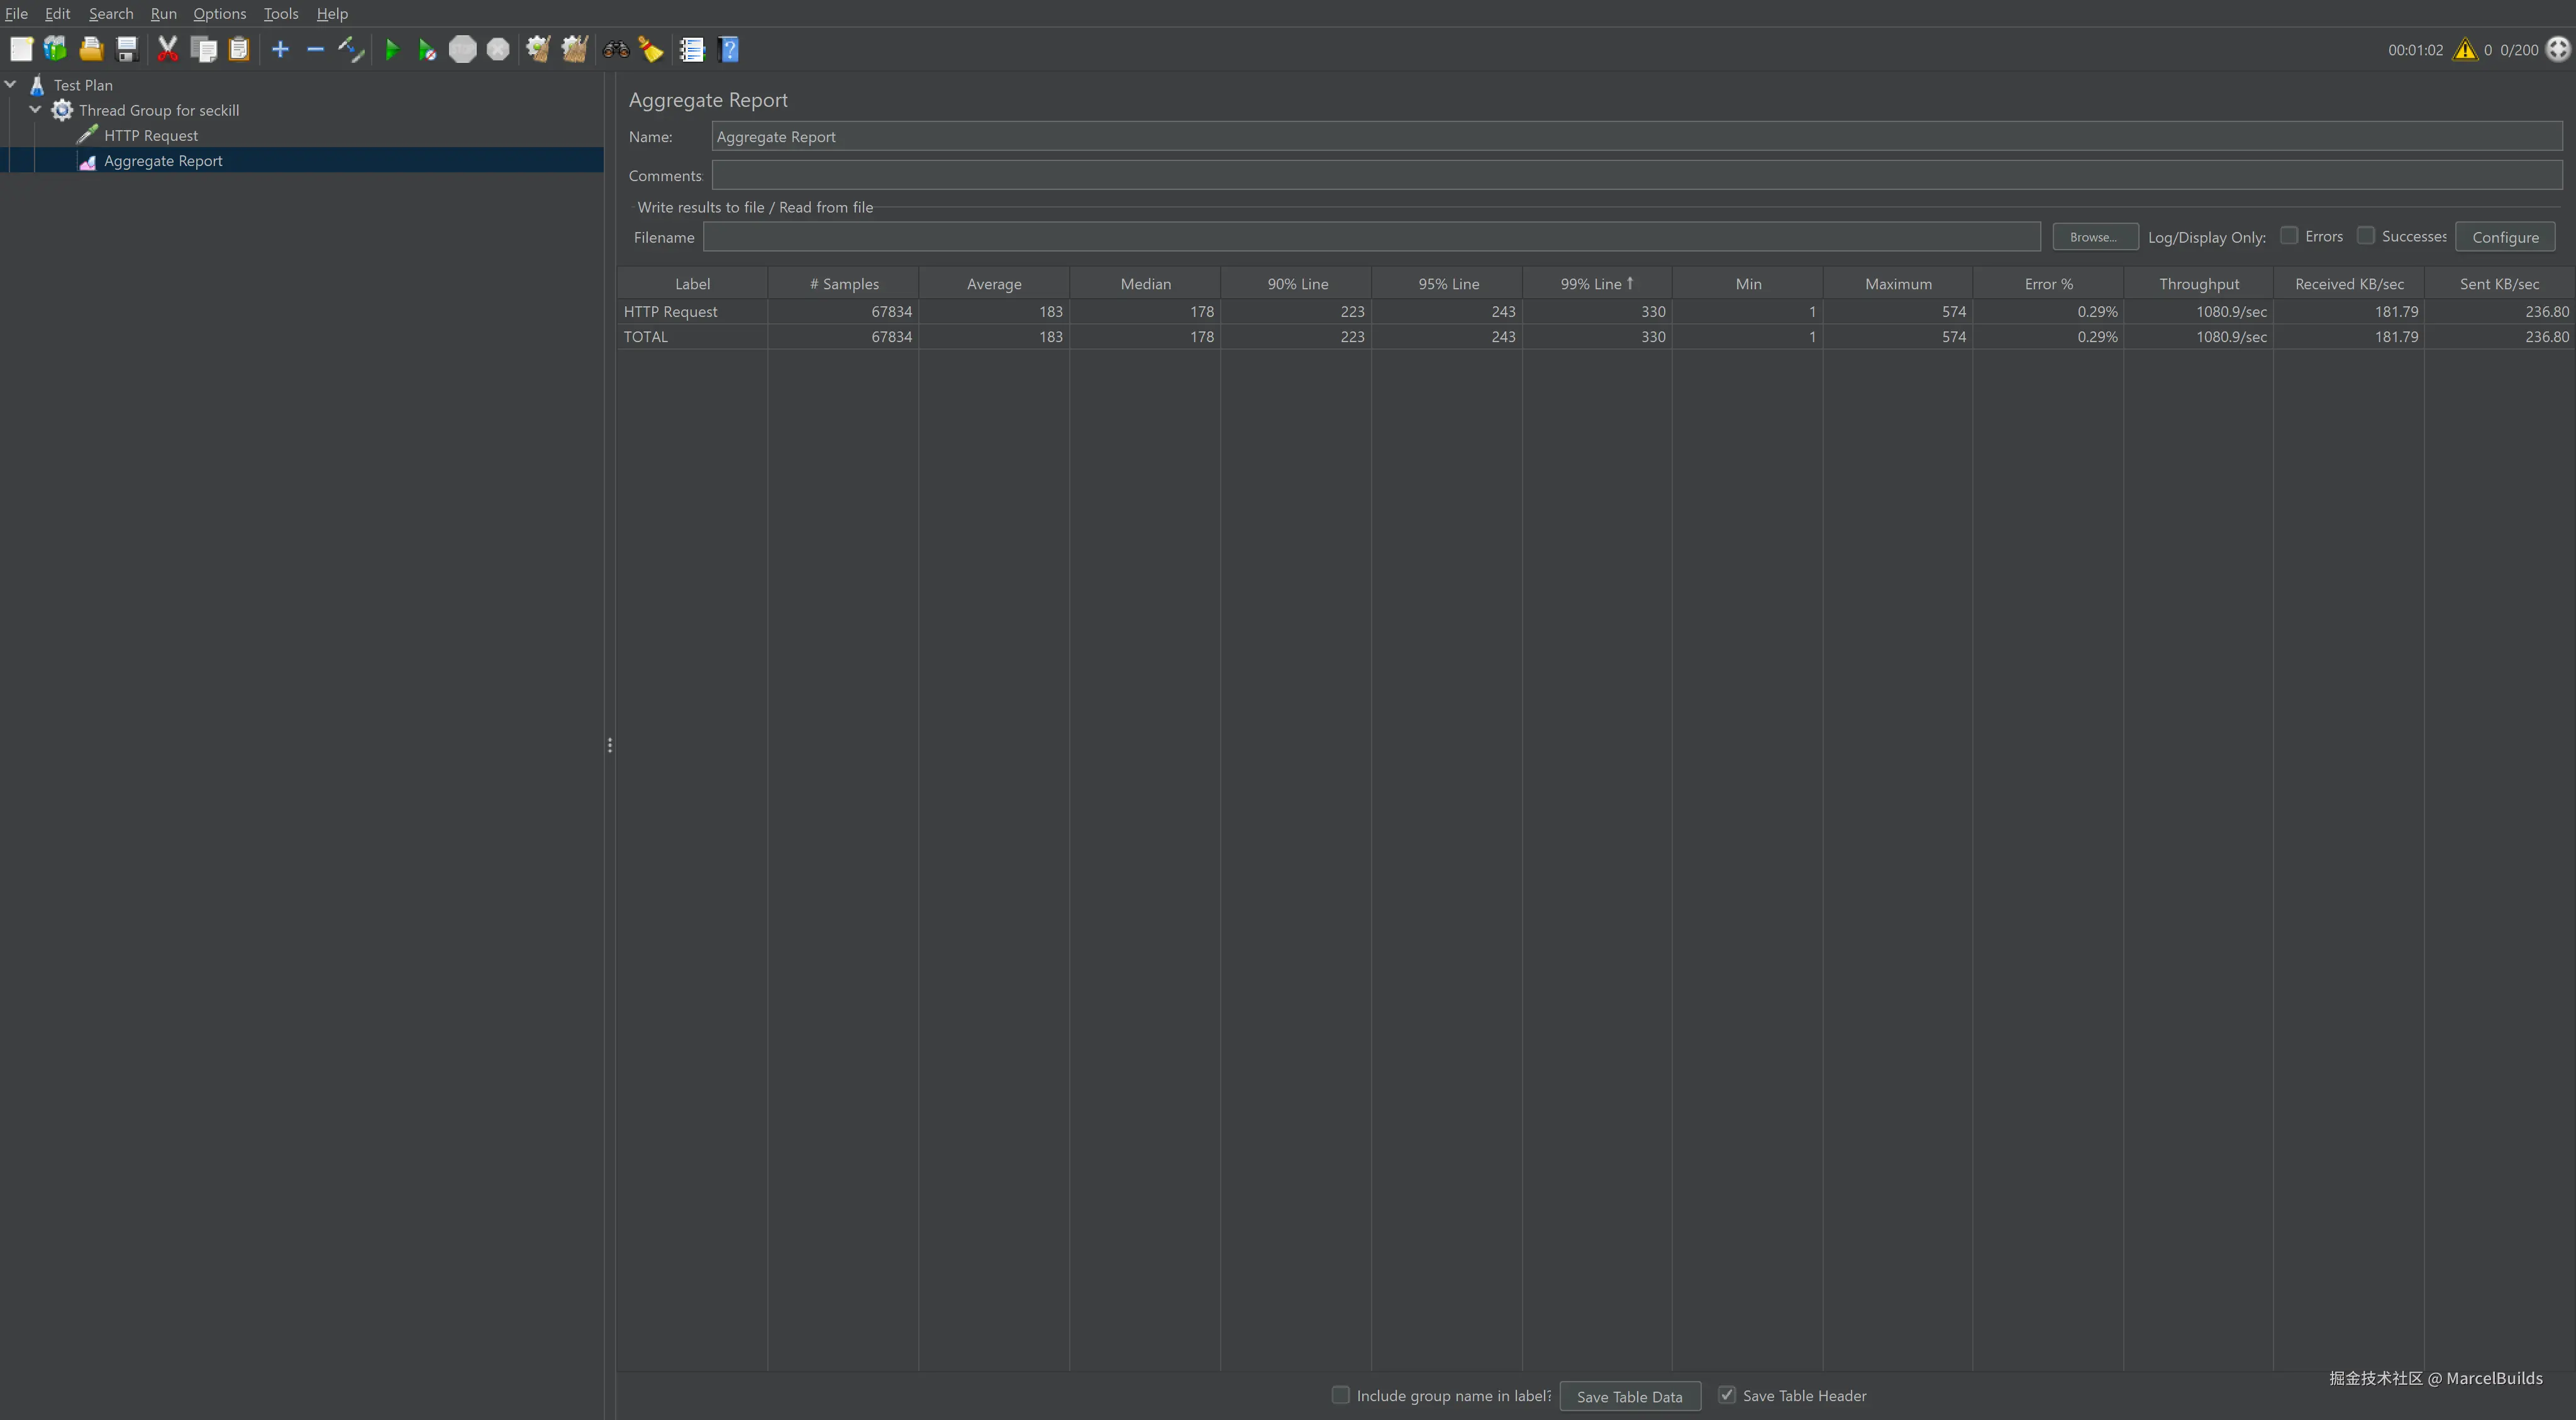Viewport: 2576px width, 1420px height.
Task: Click the Configure button
Action: click(x=2505, y=237)
